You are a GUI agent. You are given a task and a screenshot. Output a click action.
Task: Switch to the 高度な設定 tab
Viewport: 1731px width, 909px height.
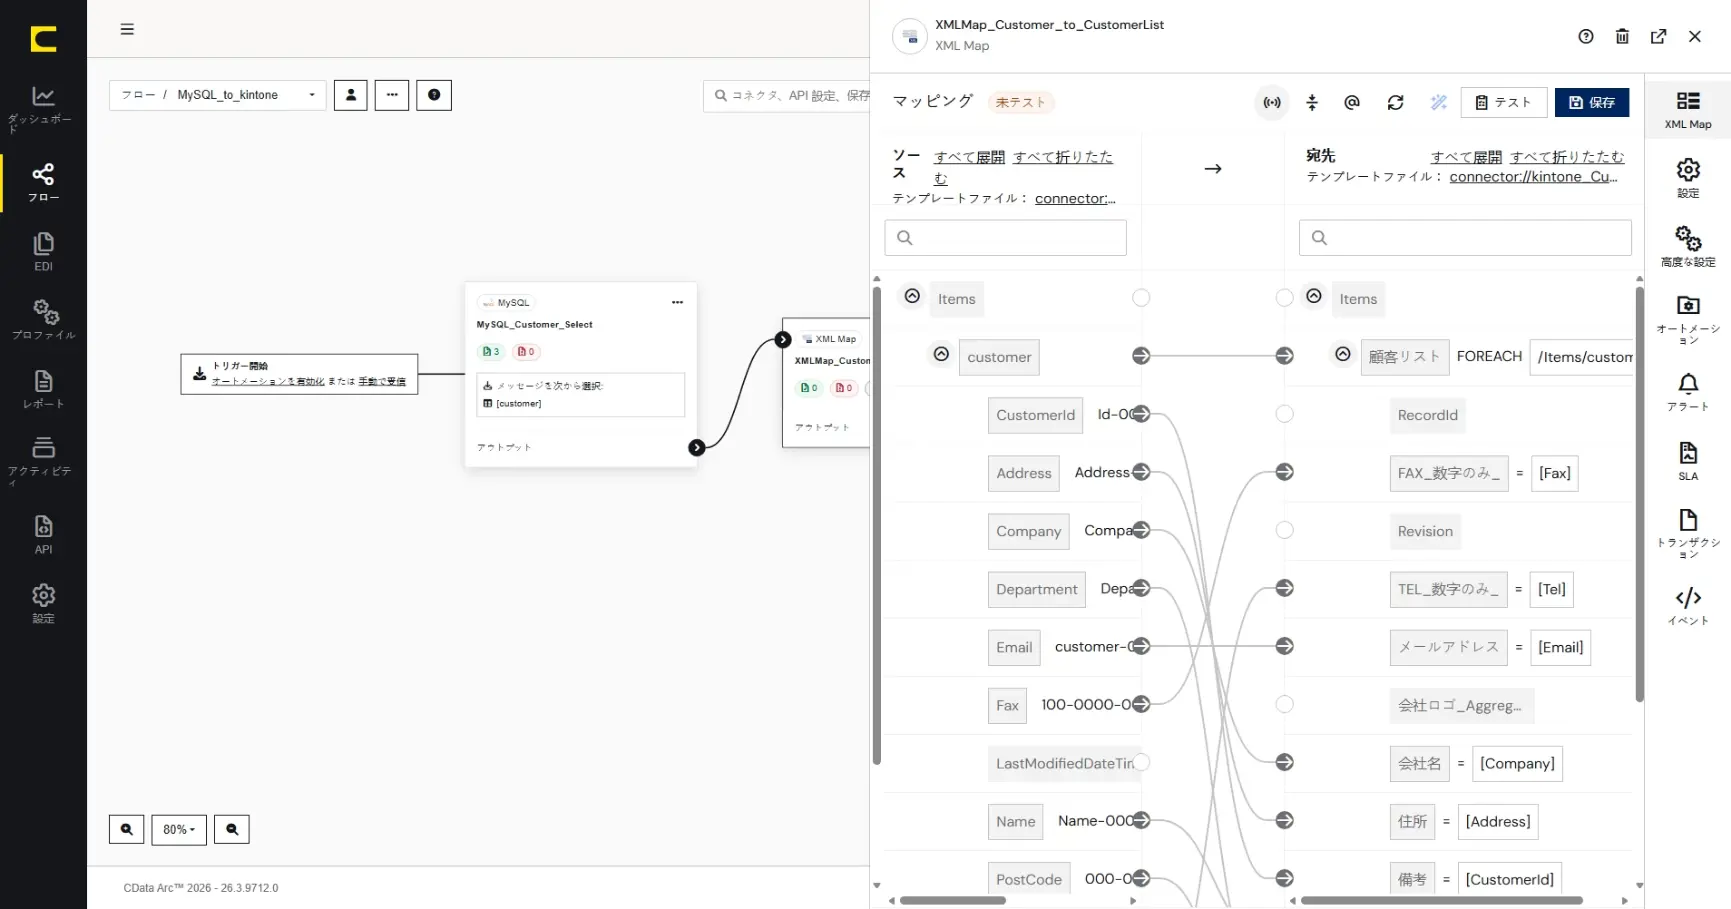click(1688, 246)
